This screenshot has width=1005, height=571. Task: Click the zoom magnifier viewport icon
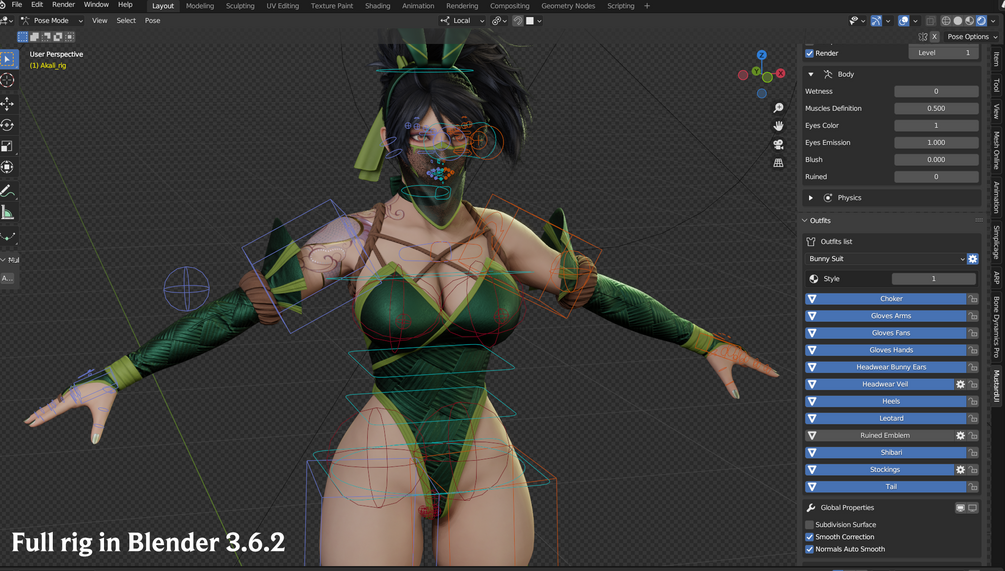point(778,108)
